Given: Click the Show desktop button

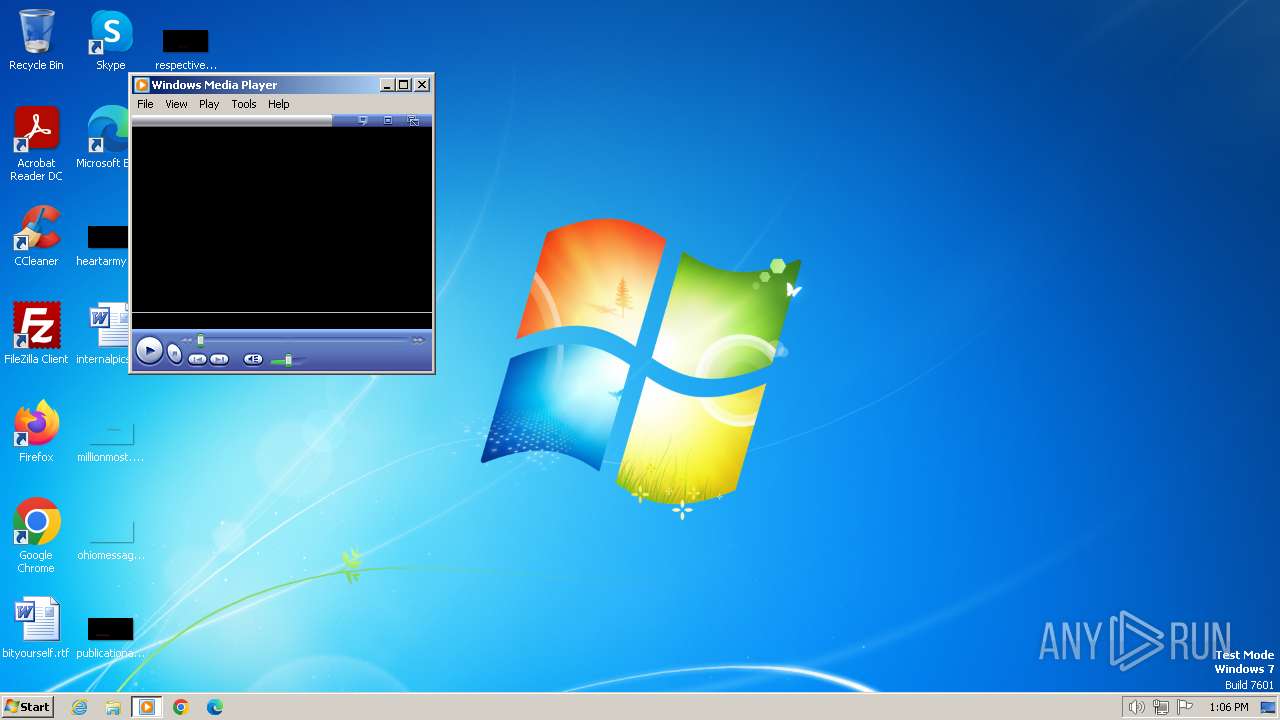Looking at the screenshot, I should coord(1268,707).
